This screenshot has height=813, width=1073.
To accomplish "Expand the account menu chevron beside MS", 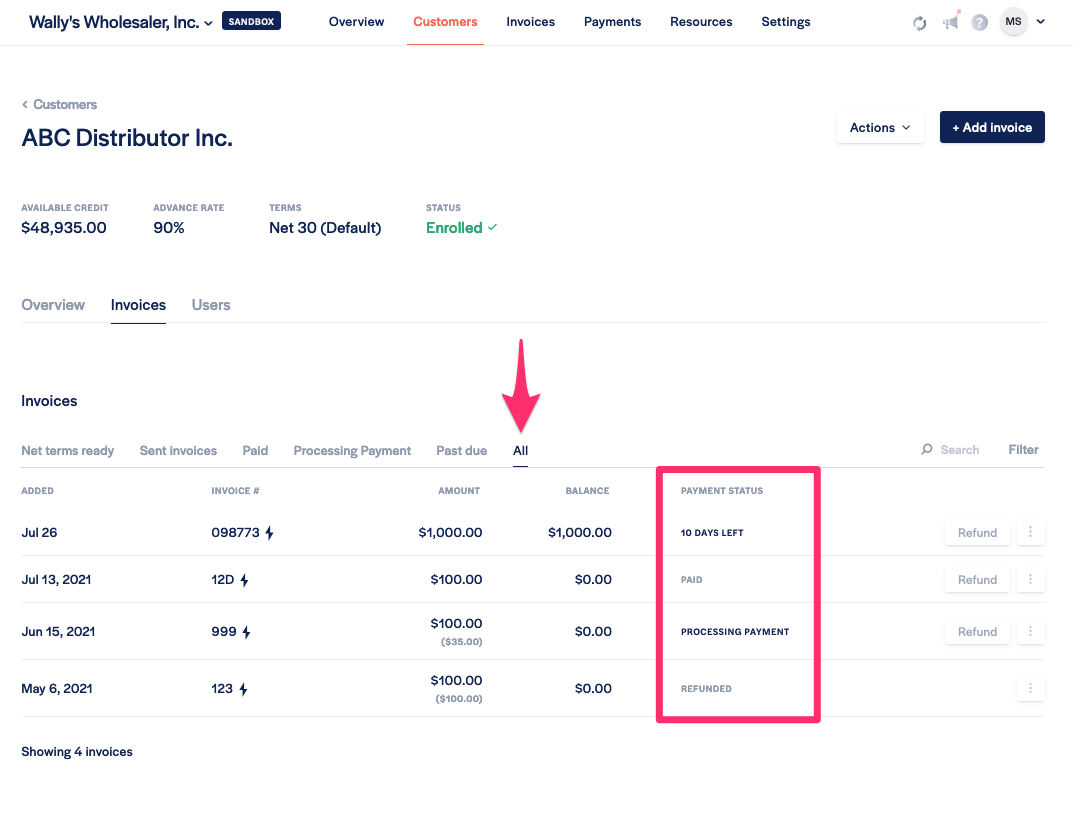I will point(1041,22).
